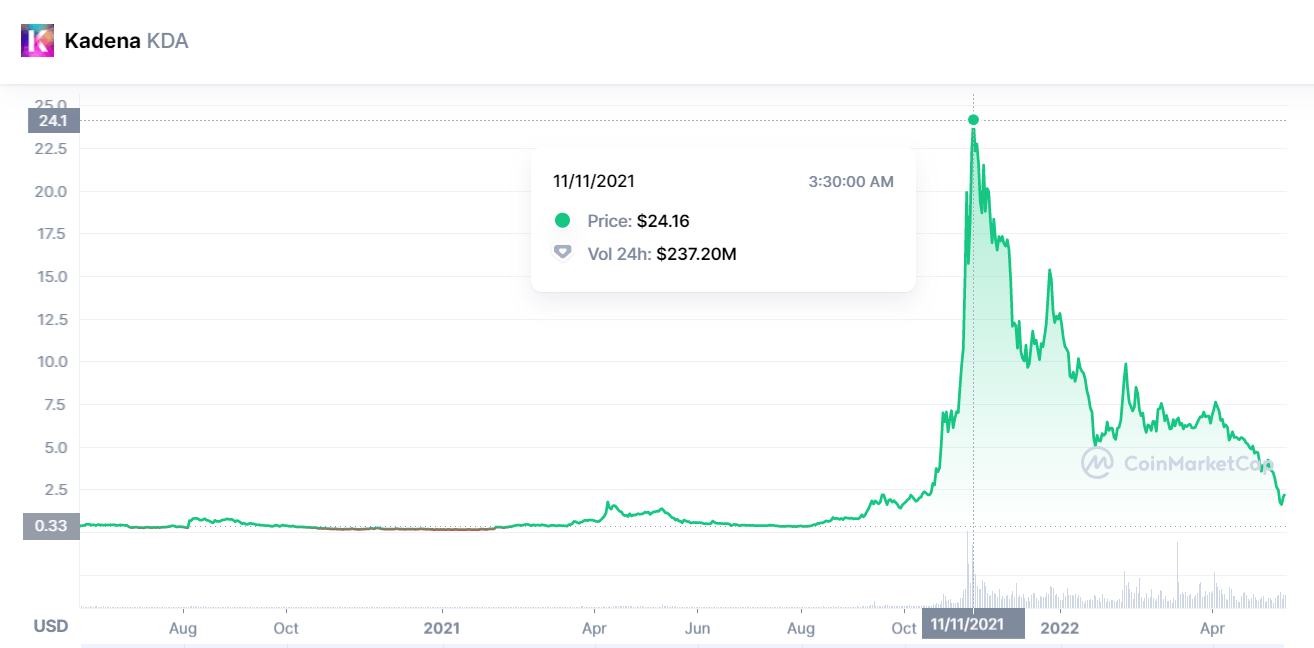1314x648 pixels.
Task: Click the 3:30:00 AM timestamp in tooltip
Action: (850, 182)
